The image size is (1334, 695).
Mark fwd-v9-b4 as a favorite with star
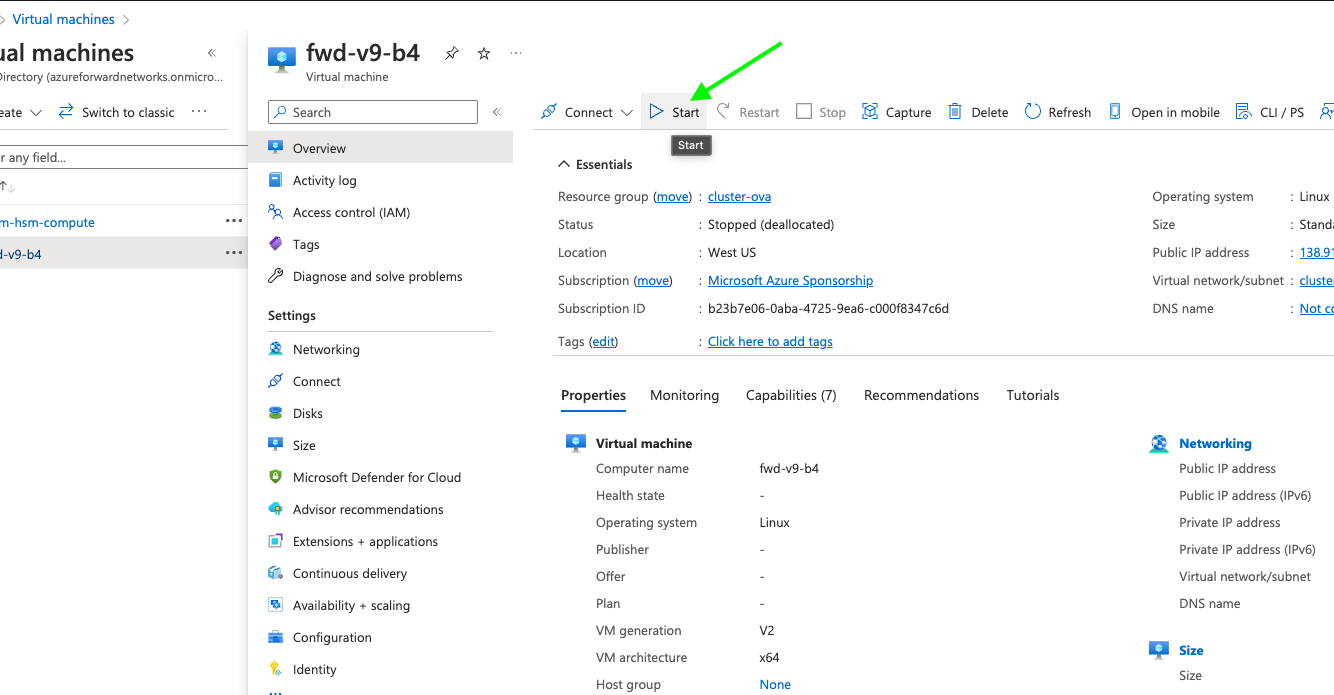click(484, 54)
